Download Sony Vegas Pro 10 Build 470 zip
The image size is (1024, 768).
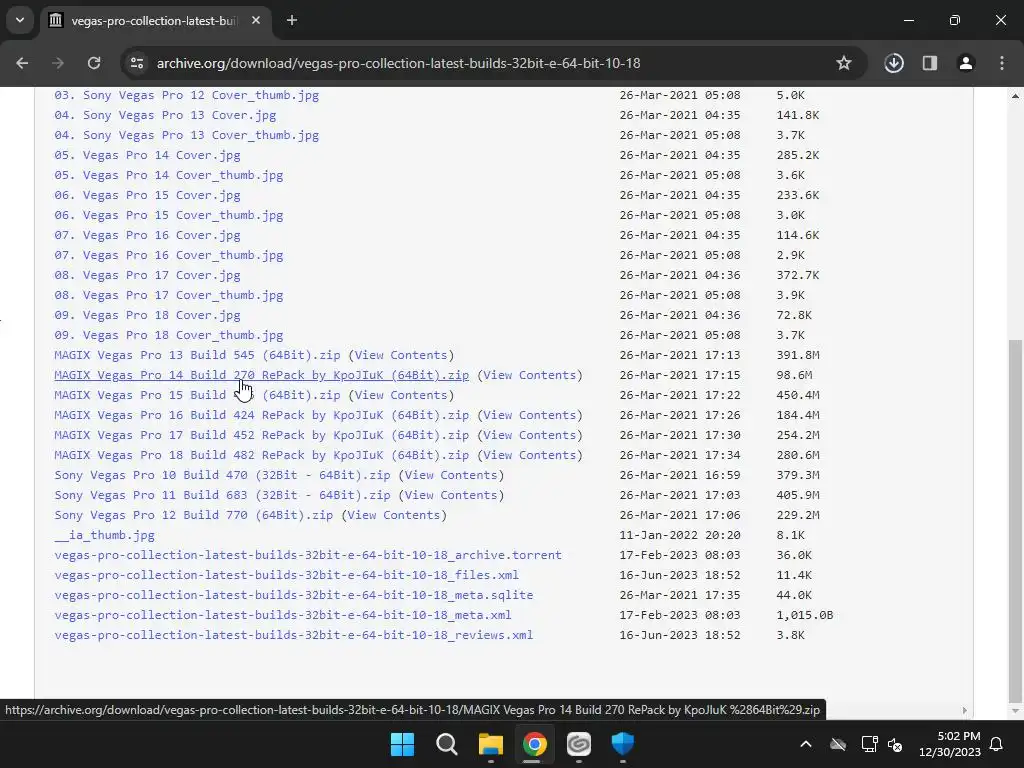tap(222, 475)
